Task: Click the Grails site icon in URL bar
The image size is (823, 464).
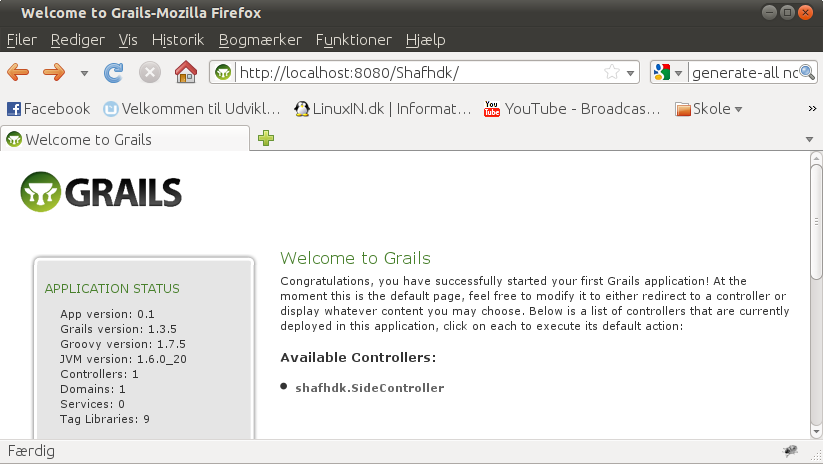Action: pyautogui.click(x=223, y=72)
